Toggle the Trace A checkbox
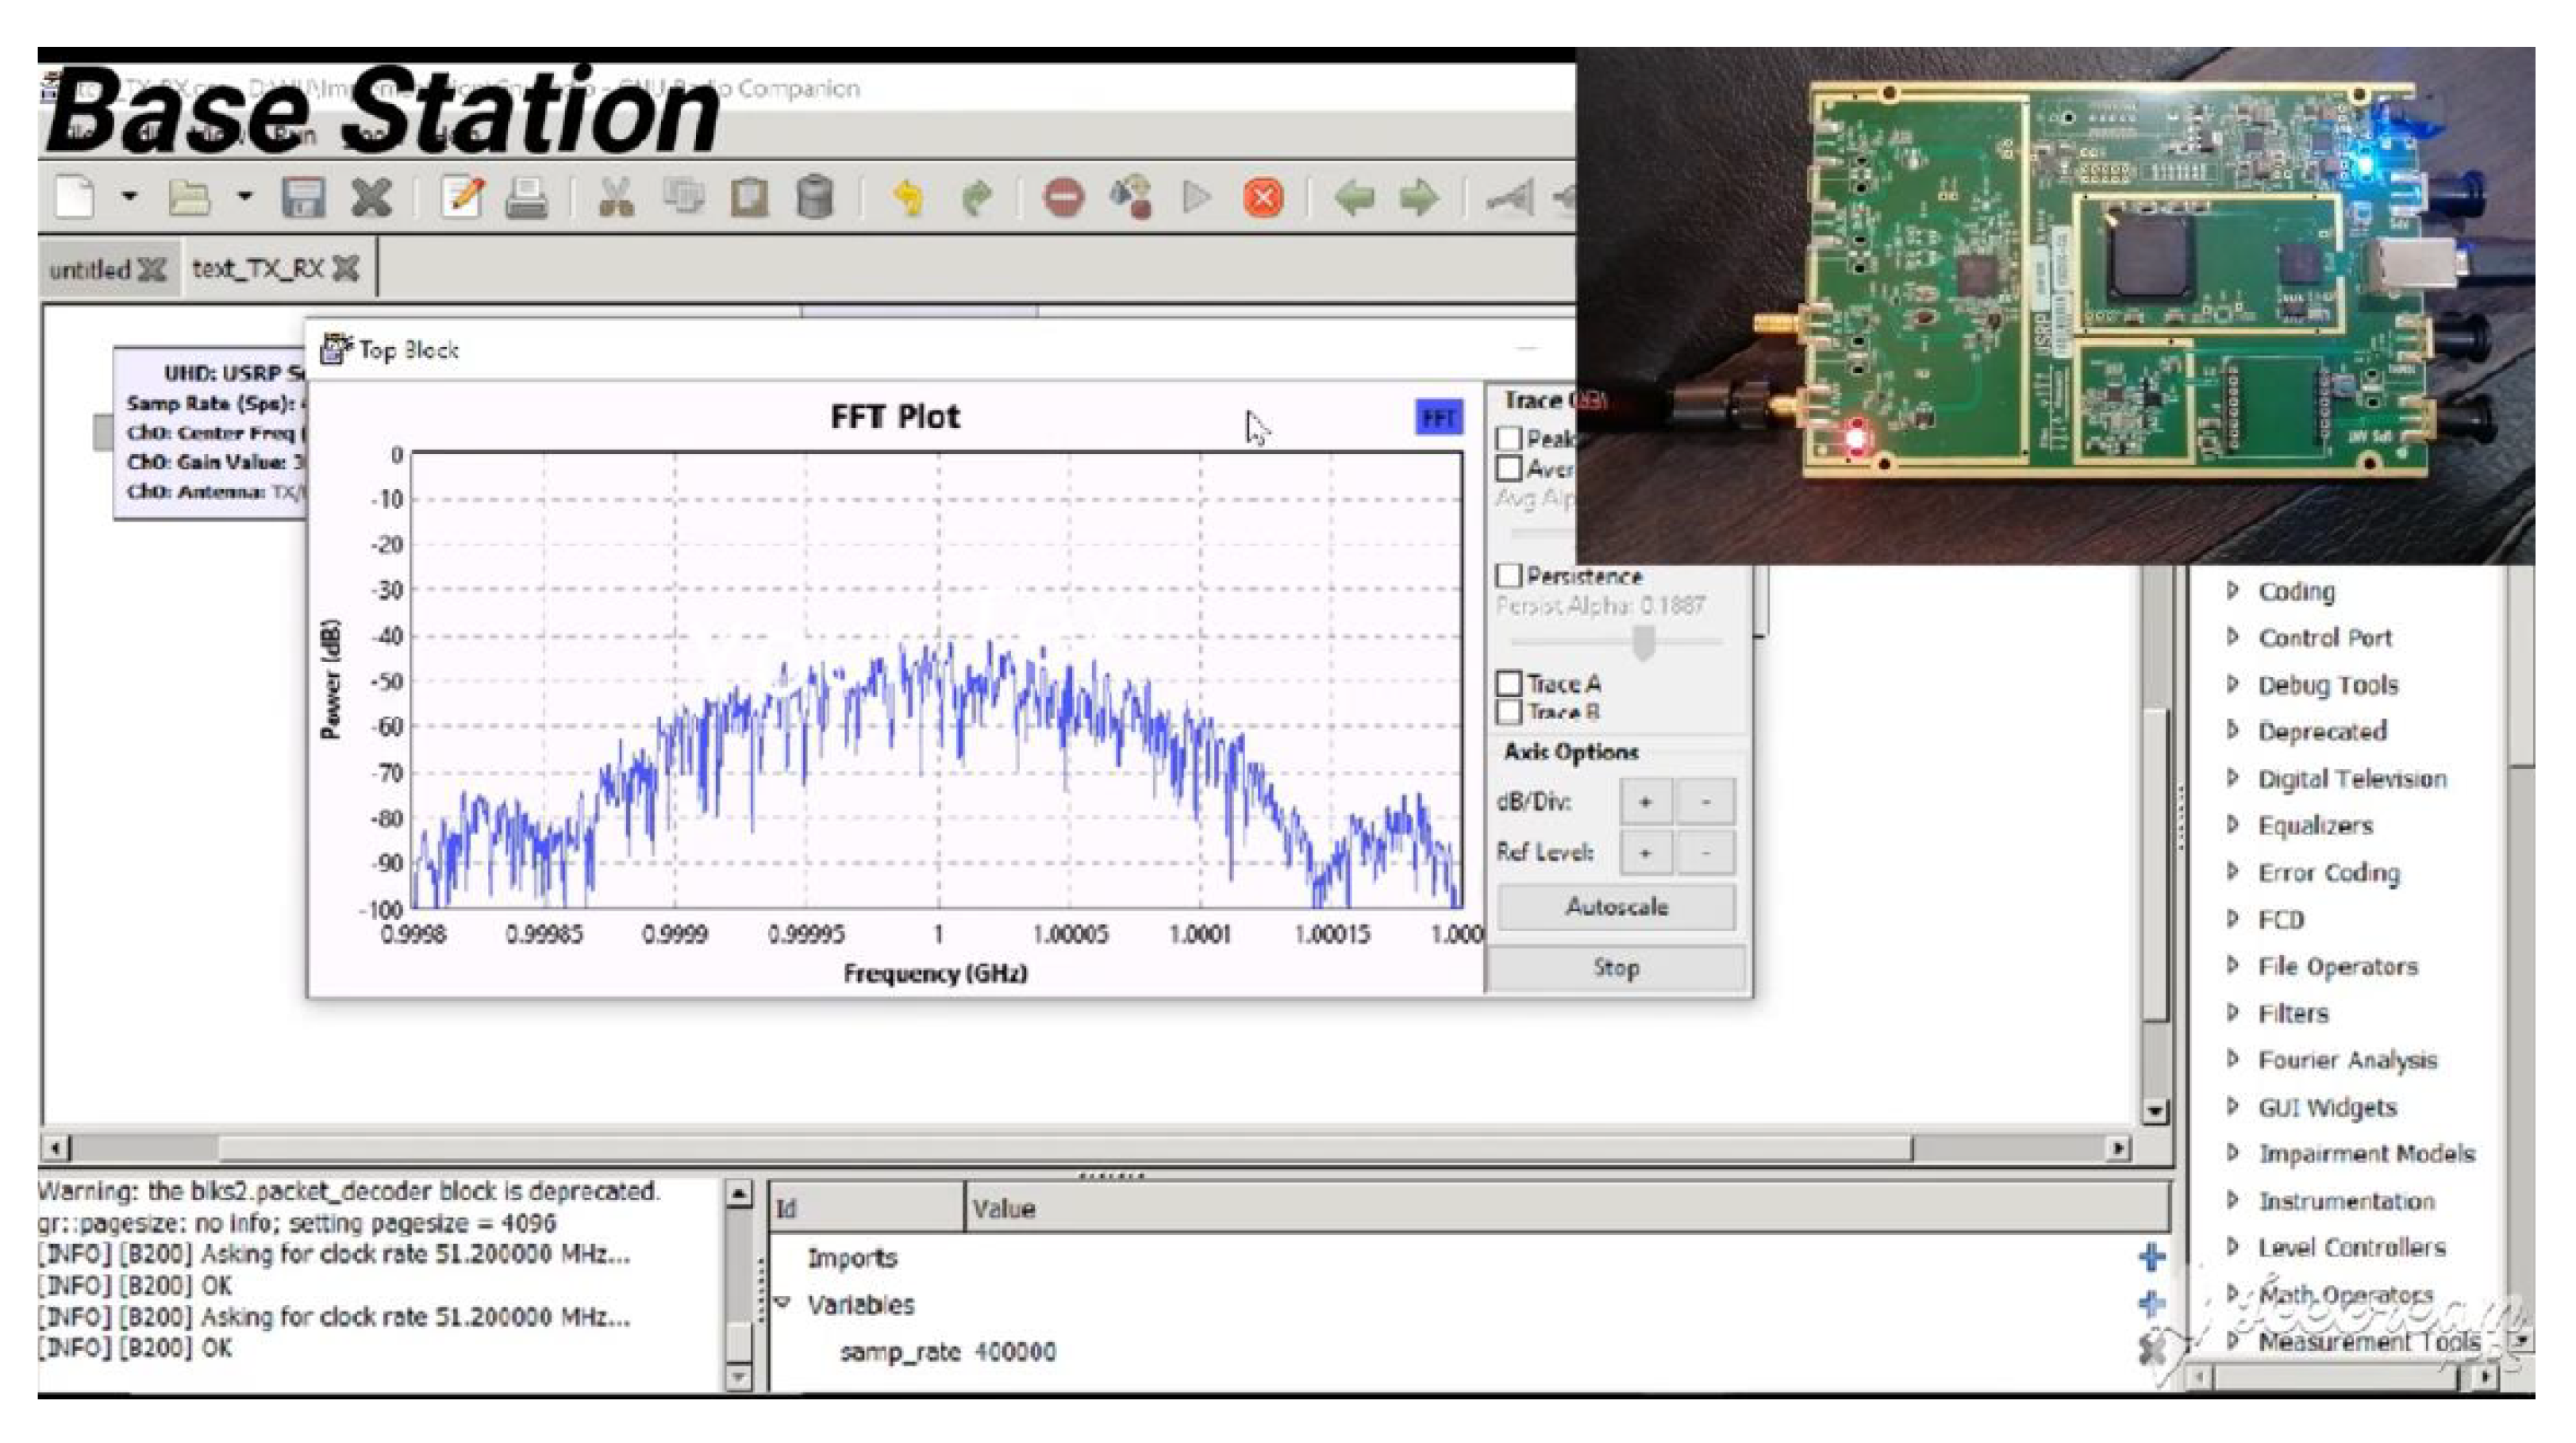 [1509, 684]
